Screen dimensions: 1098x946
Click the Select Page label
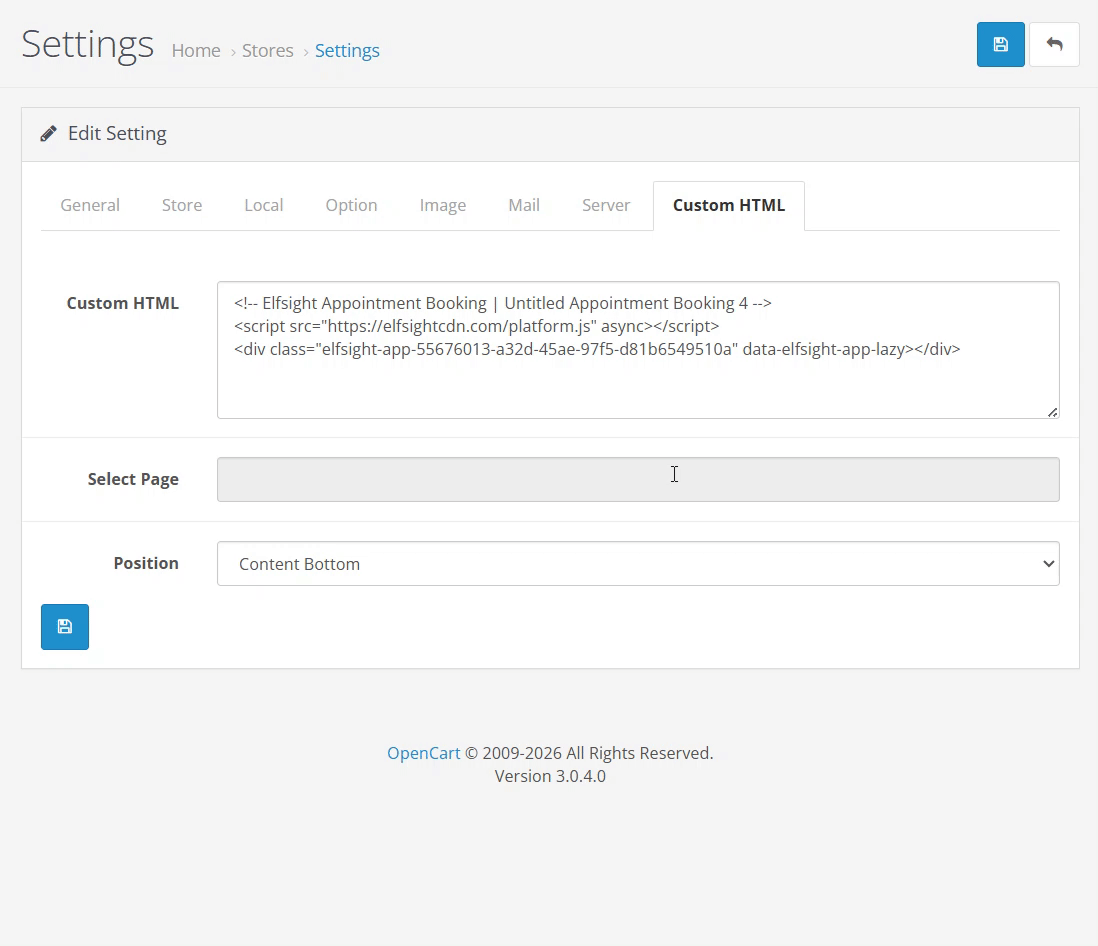(x=133, y=480)
